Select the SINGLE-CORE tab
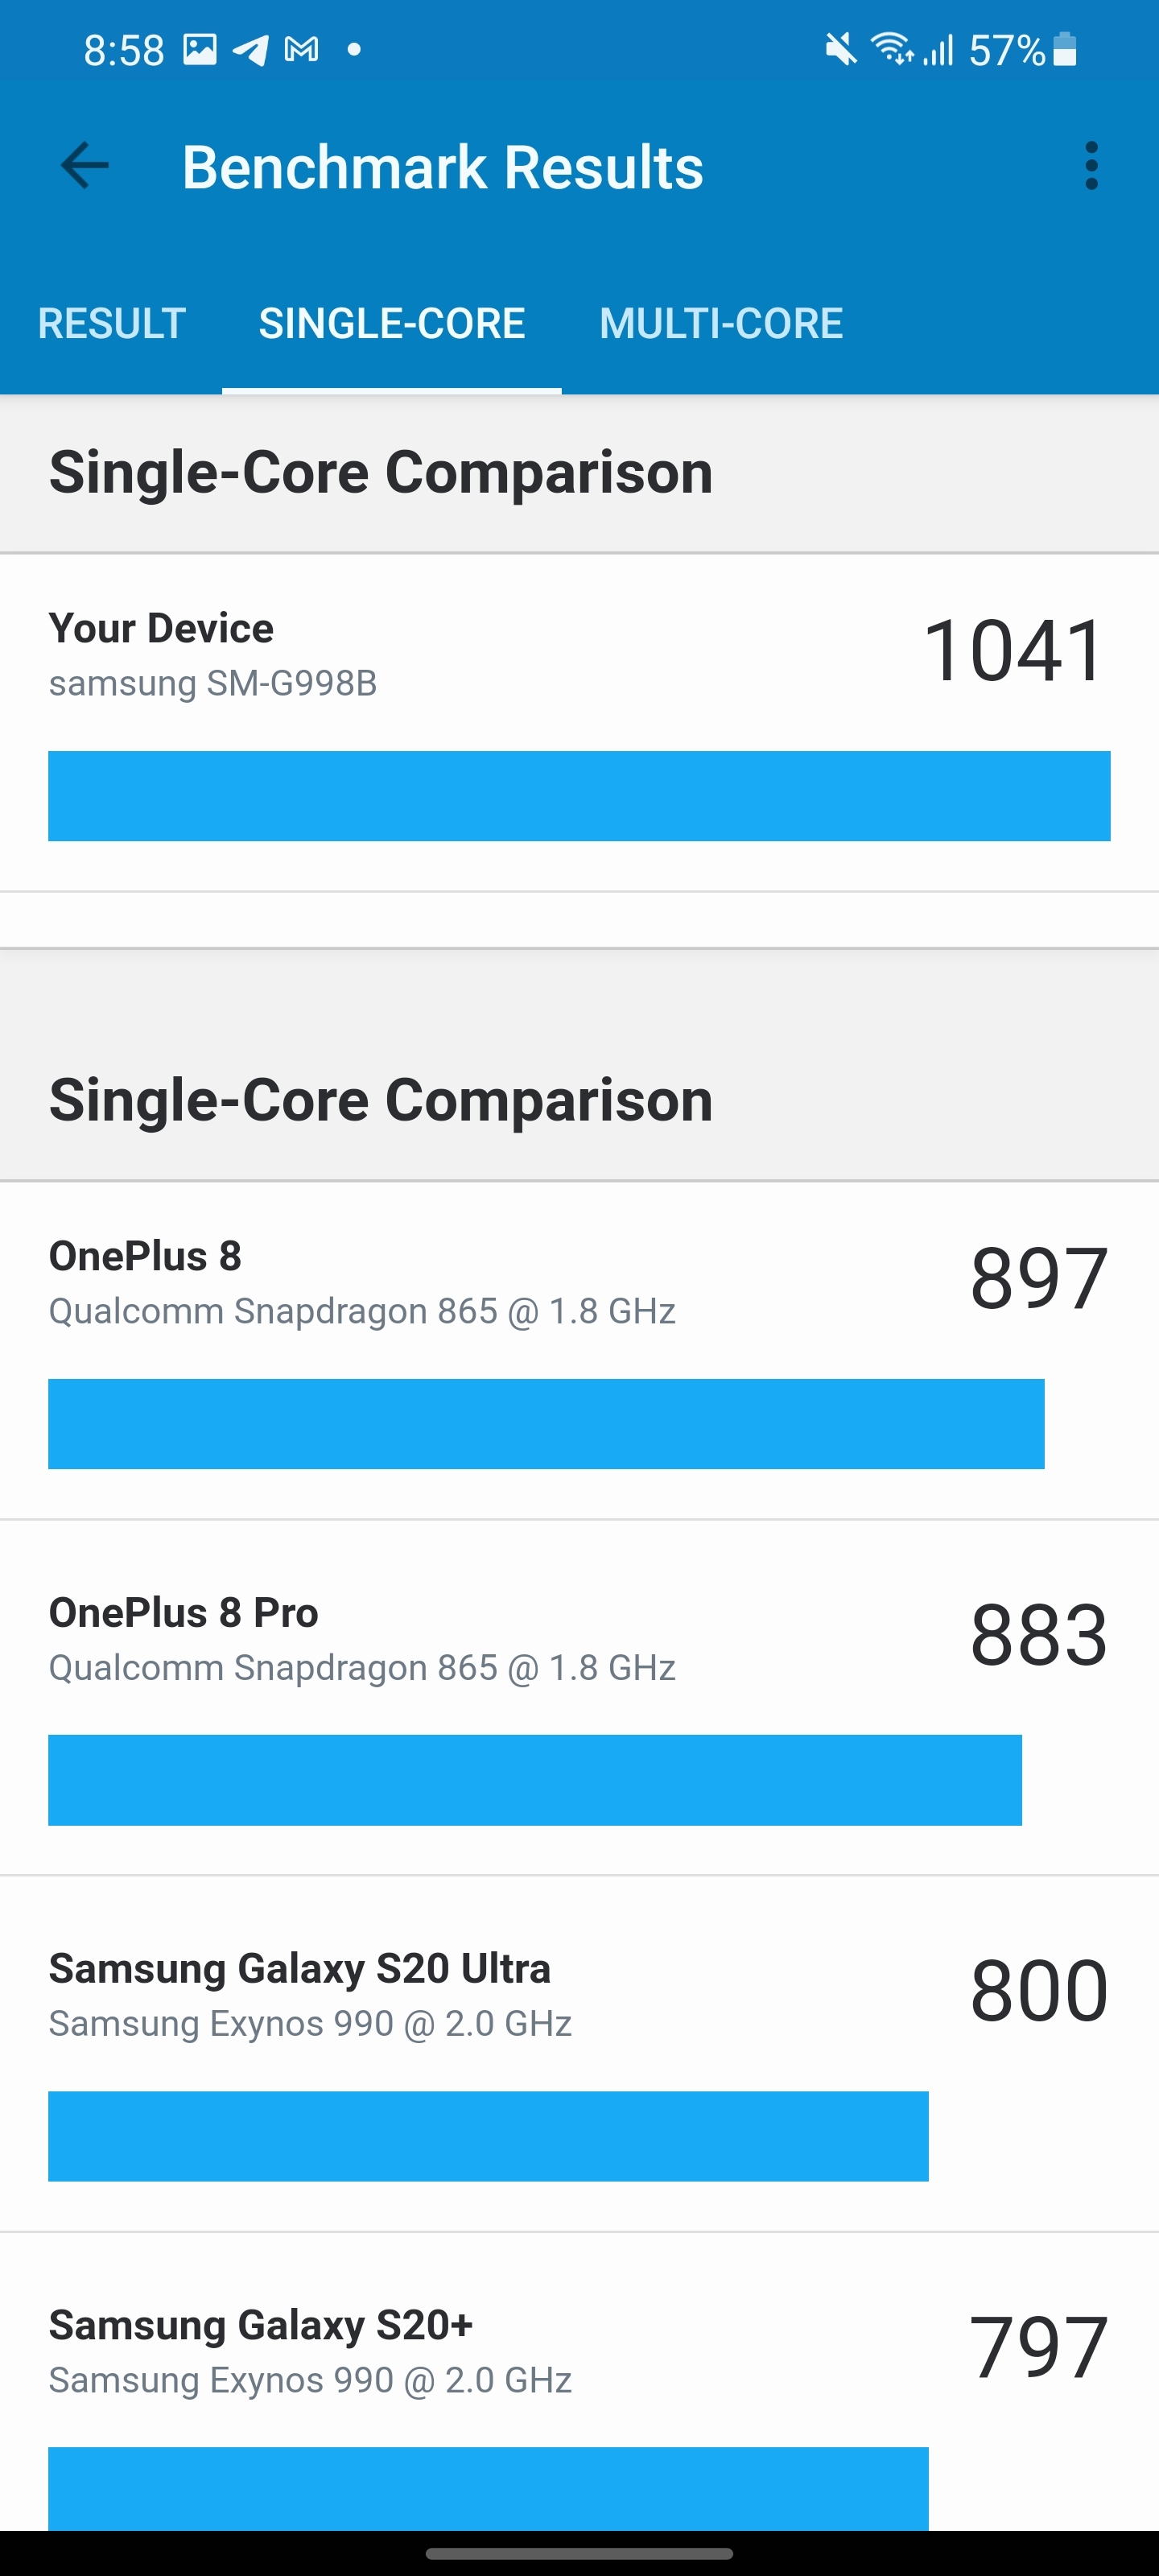The height and width of the screenshot is (2576, 1159). [391, 323]
